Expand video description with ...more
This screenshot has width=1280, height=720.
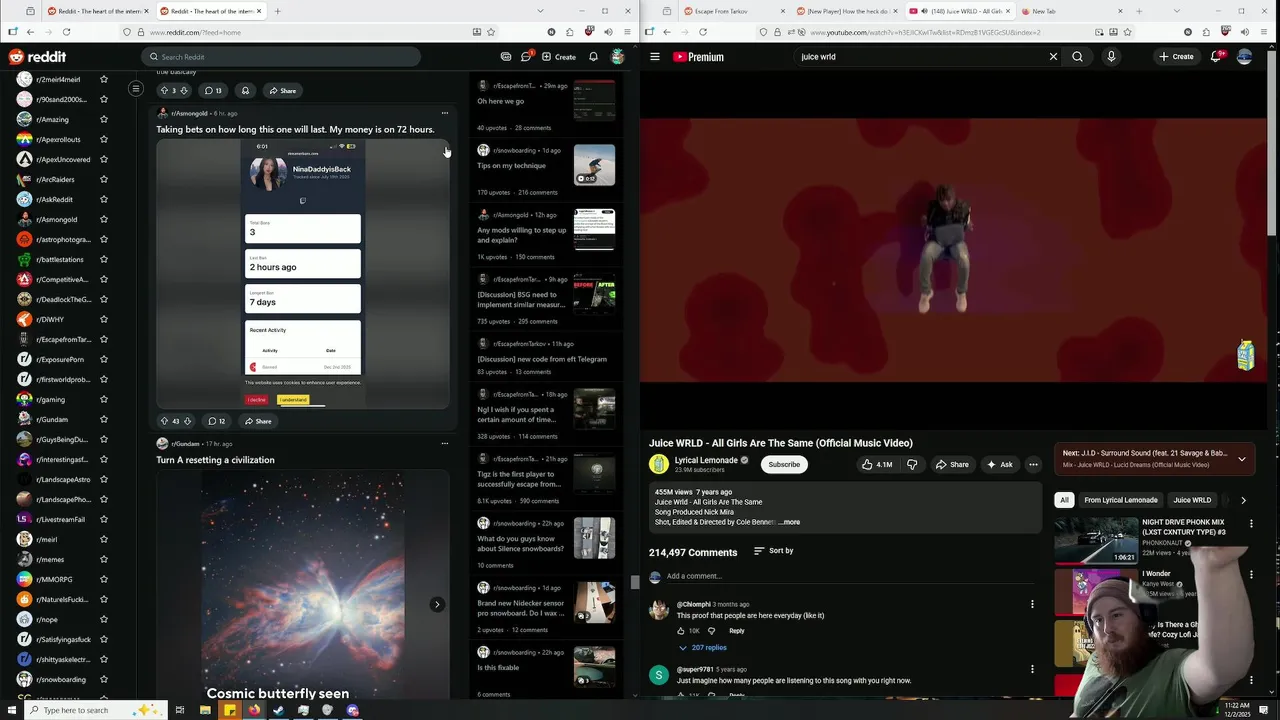click(x=789, y=522)
